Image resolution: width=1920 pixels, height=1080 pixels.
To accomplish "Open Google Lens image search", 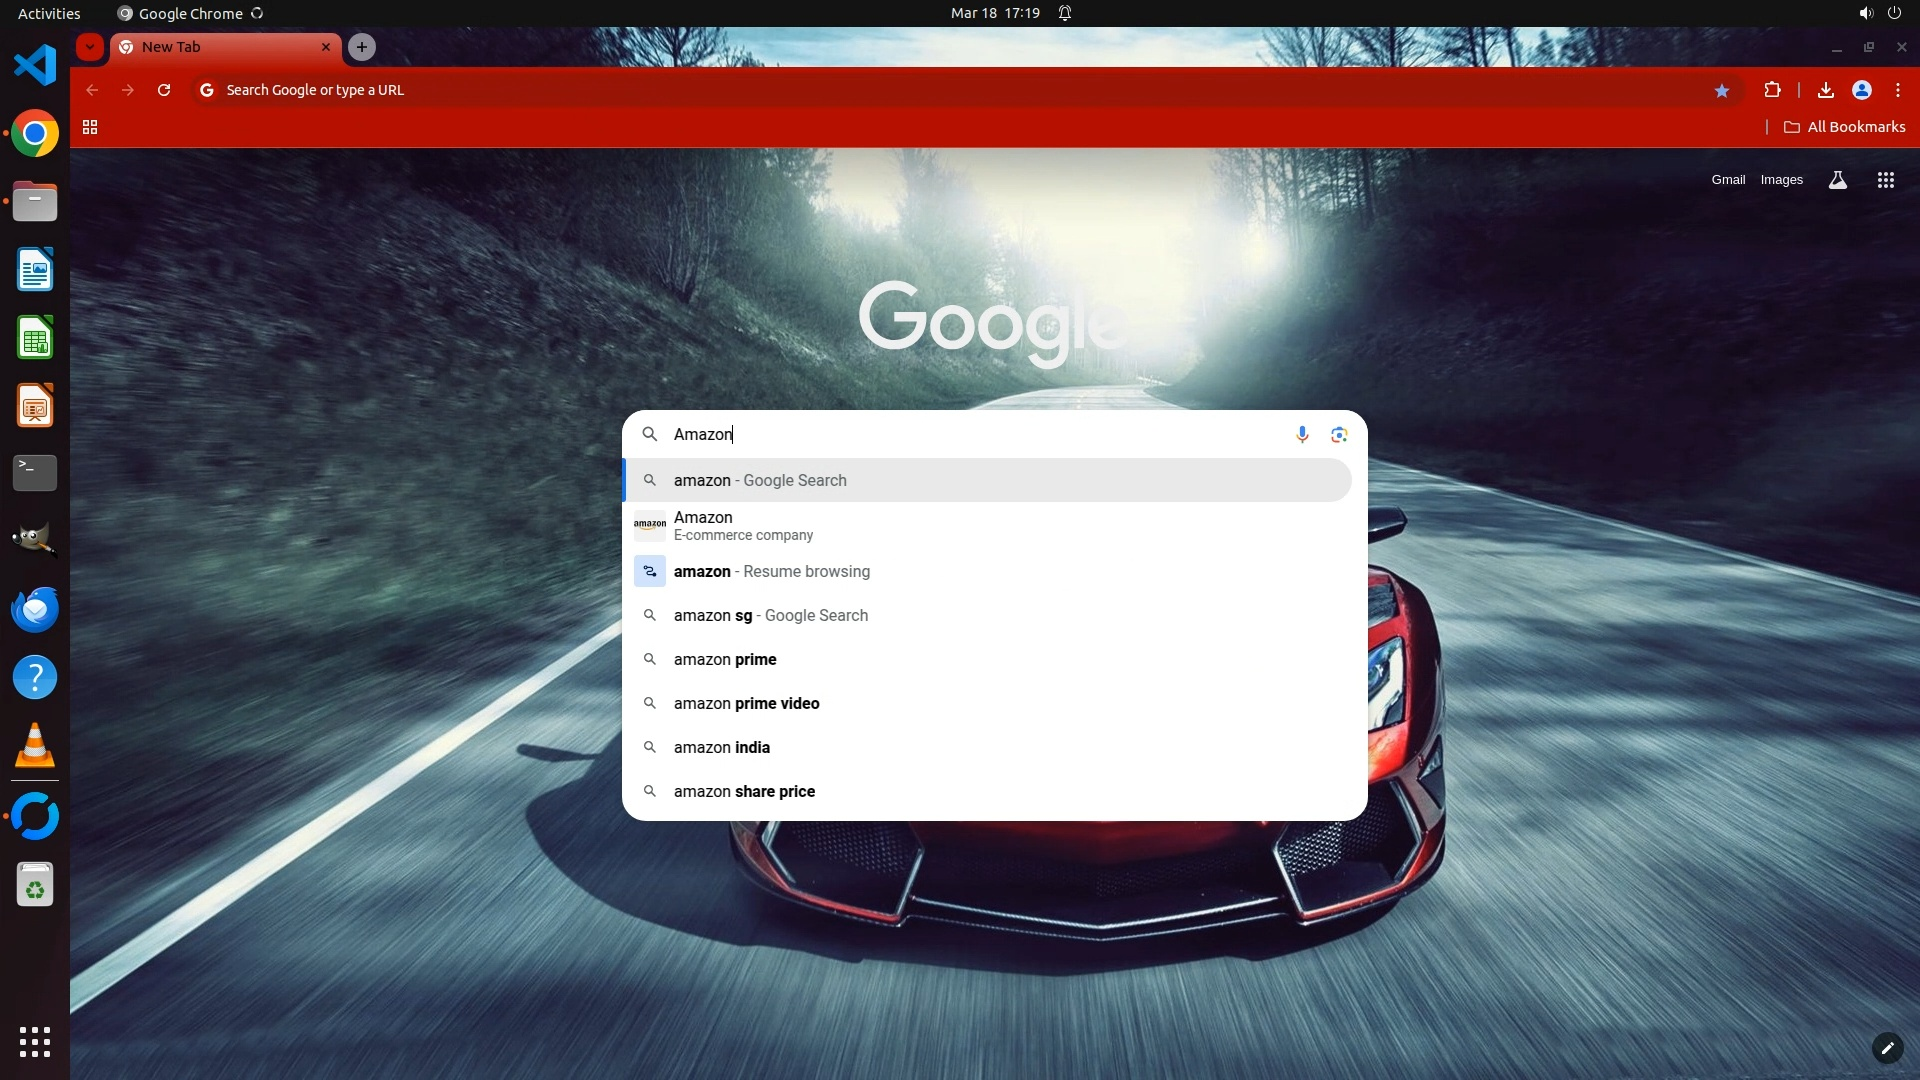I will pyautogui.click(x=1339, y=434).
